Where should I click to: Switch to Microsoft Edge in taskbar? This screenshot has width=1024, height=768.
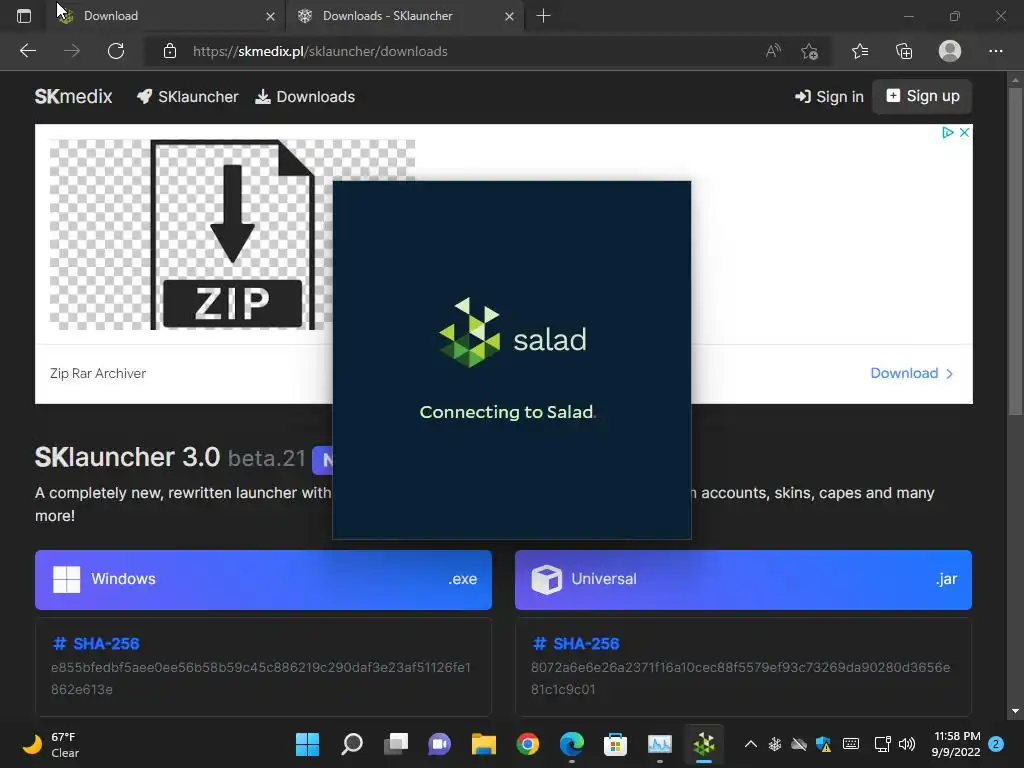click(x=571, y=744)
